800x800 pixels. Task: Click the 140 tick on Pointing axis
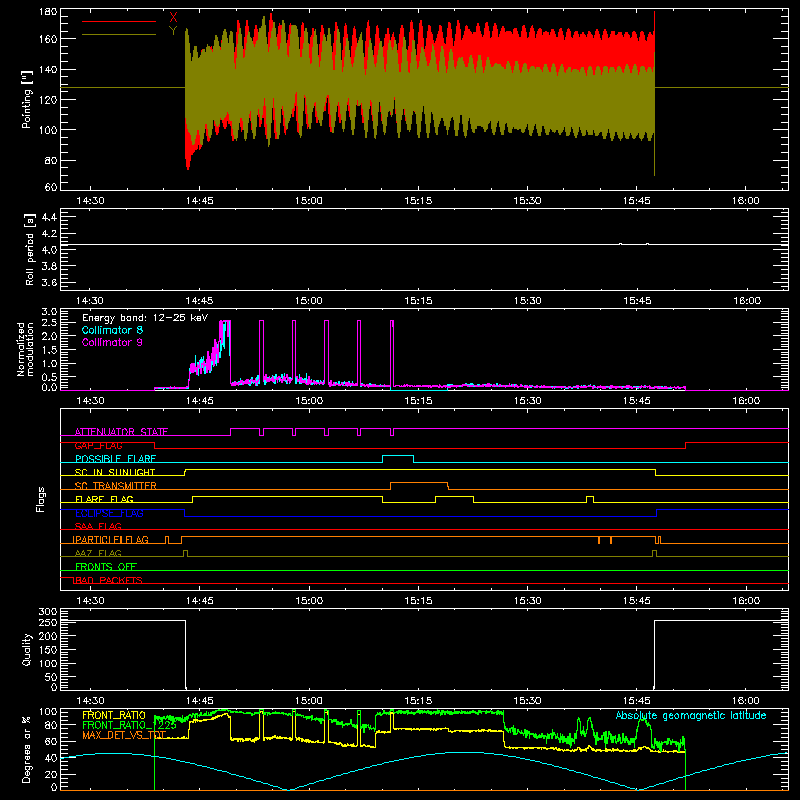click(48, 69)
